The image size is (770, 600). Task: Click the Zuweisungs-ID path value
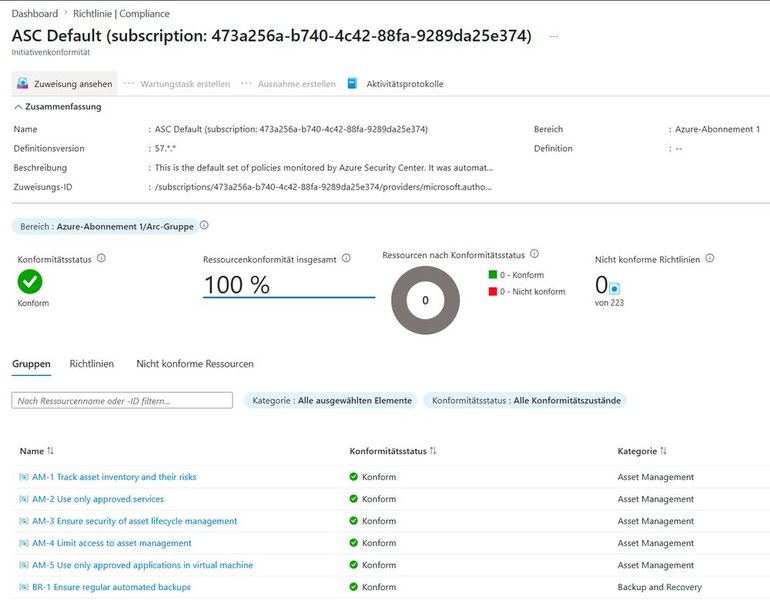point(323,187)
